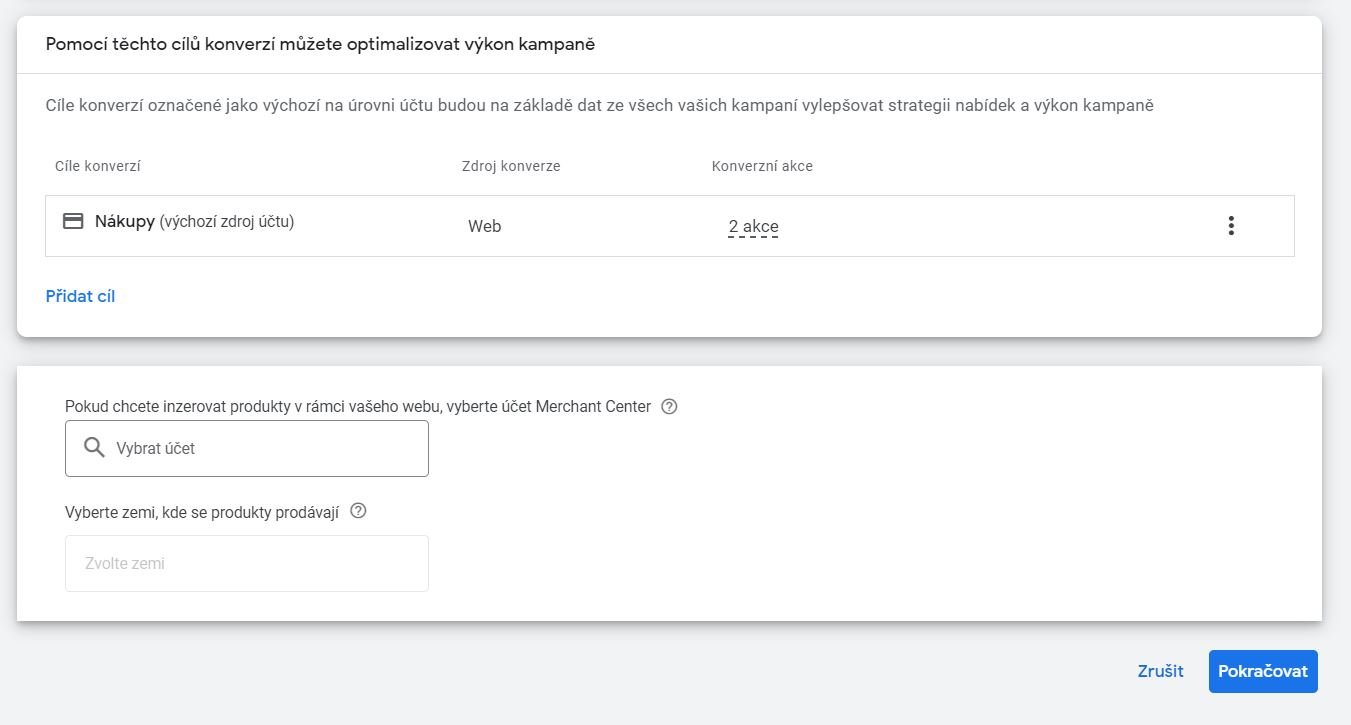Focus the Vybrat účet account field

(x=247, y=448)
